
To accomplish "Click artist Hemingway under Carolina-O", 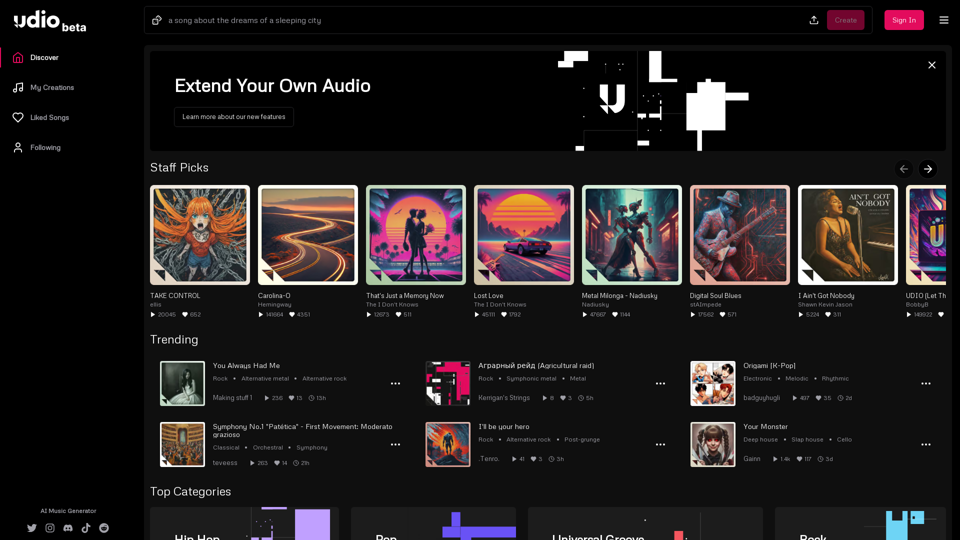I will pyautogui.click(x=274, y=305).
